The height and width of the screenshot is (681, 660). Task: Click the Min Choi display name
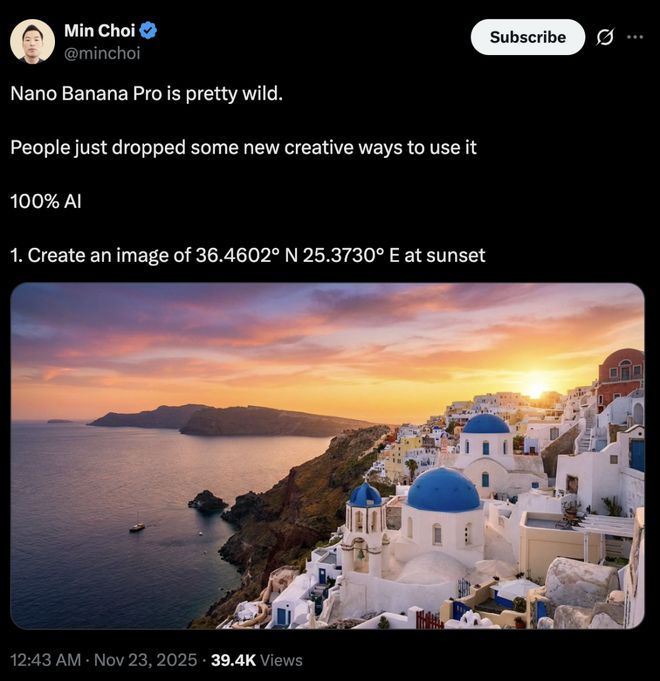click(x=99, y=31)
